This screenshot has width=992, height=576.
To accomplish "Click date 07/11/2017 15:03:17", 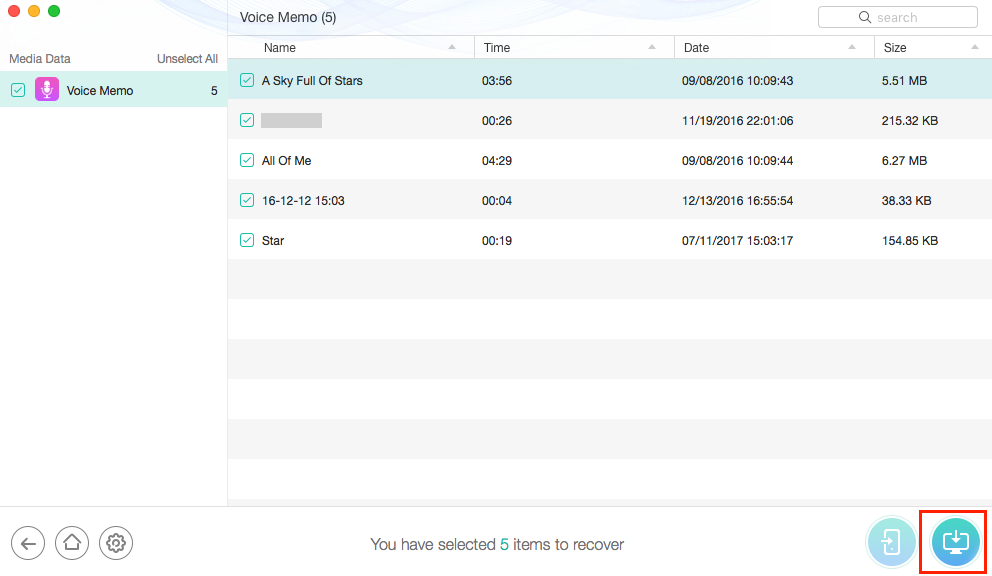I will [737, 241].
